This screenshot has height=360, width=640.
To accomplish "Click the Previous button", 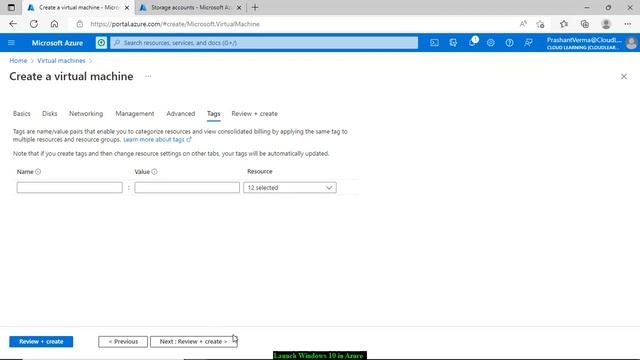I will [x=123, y=342].
